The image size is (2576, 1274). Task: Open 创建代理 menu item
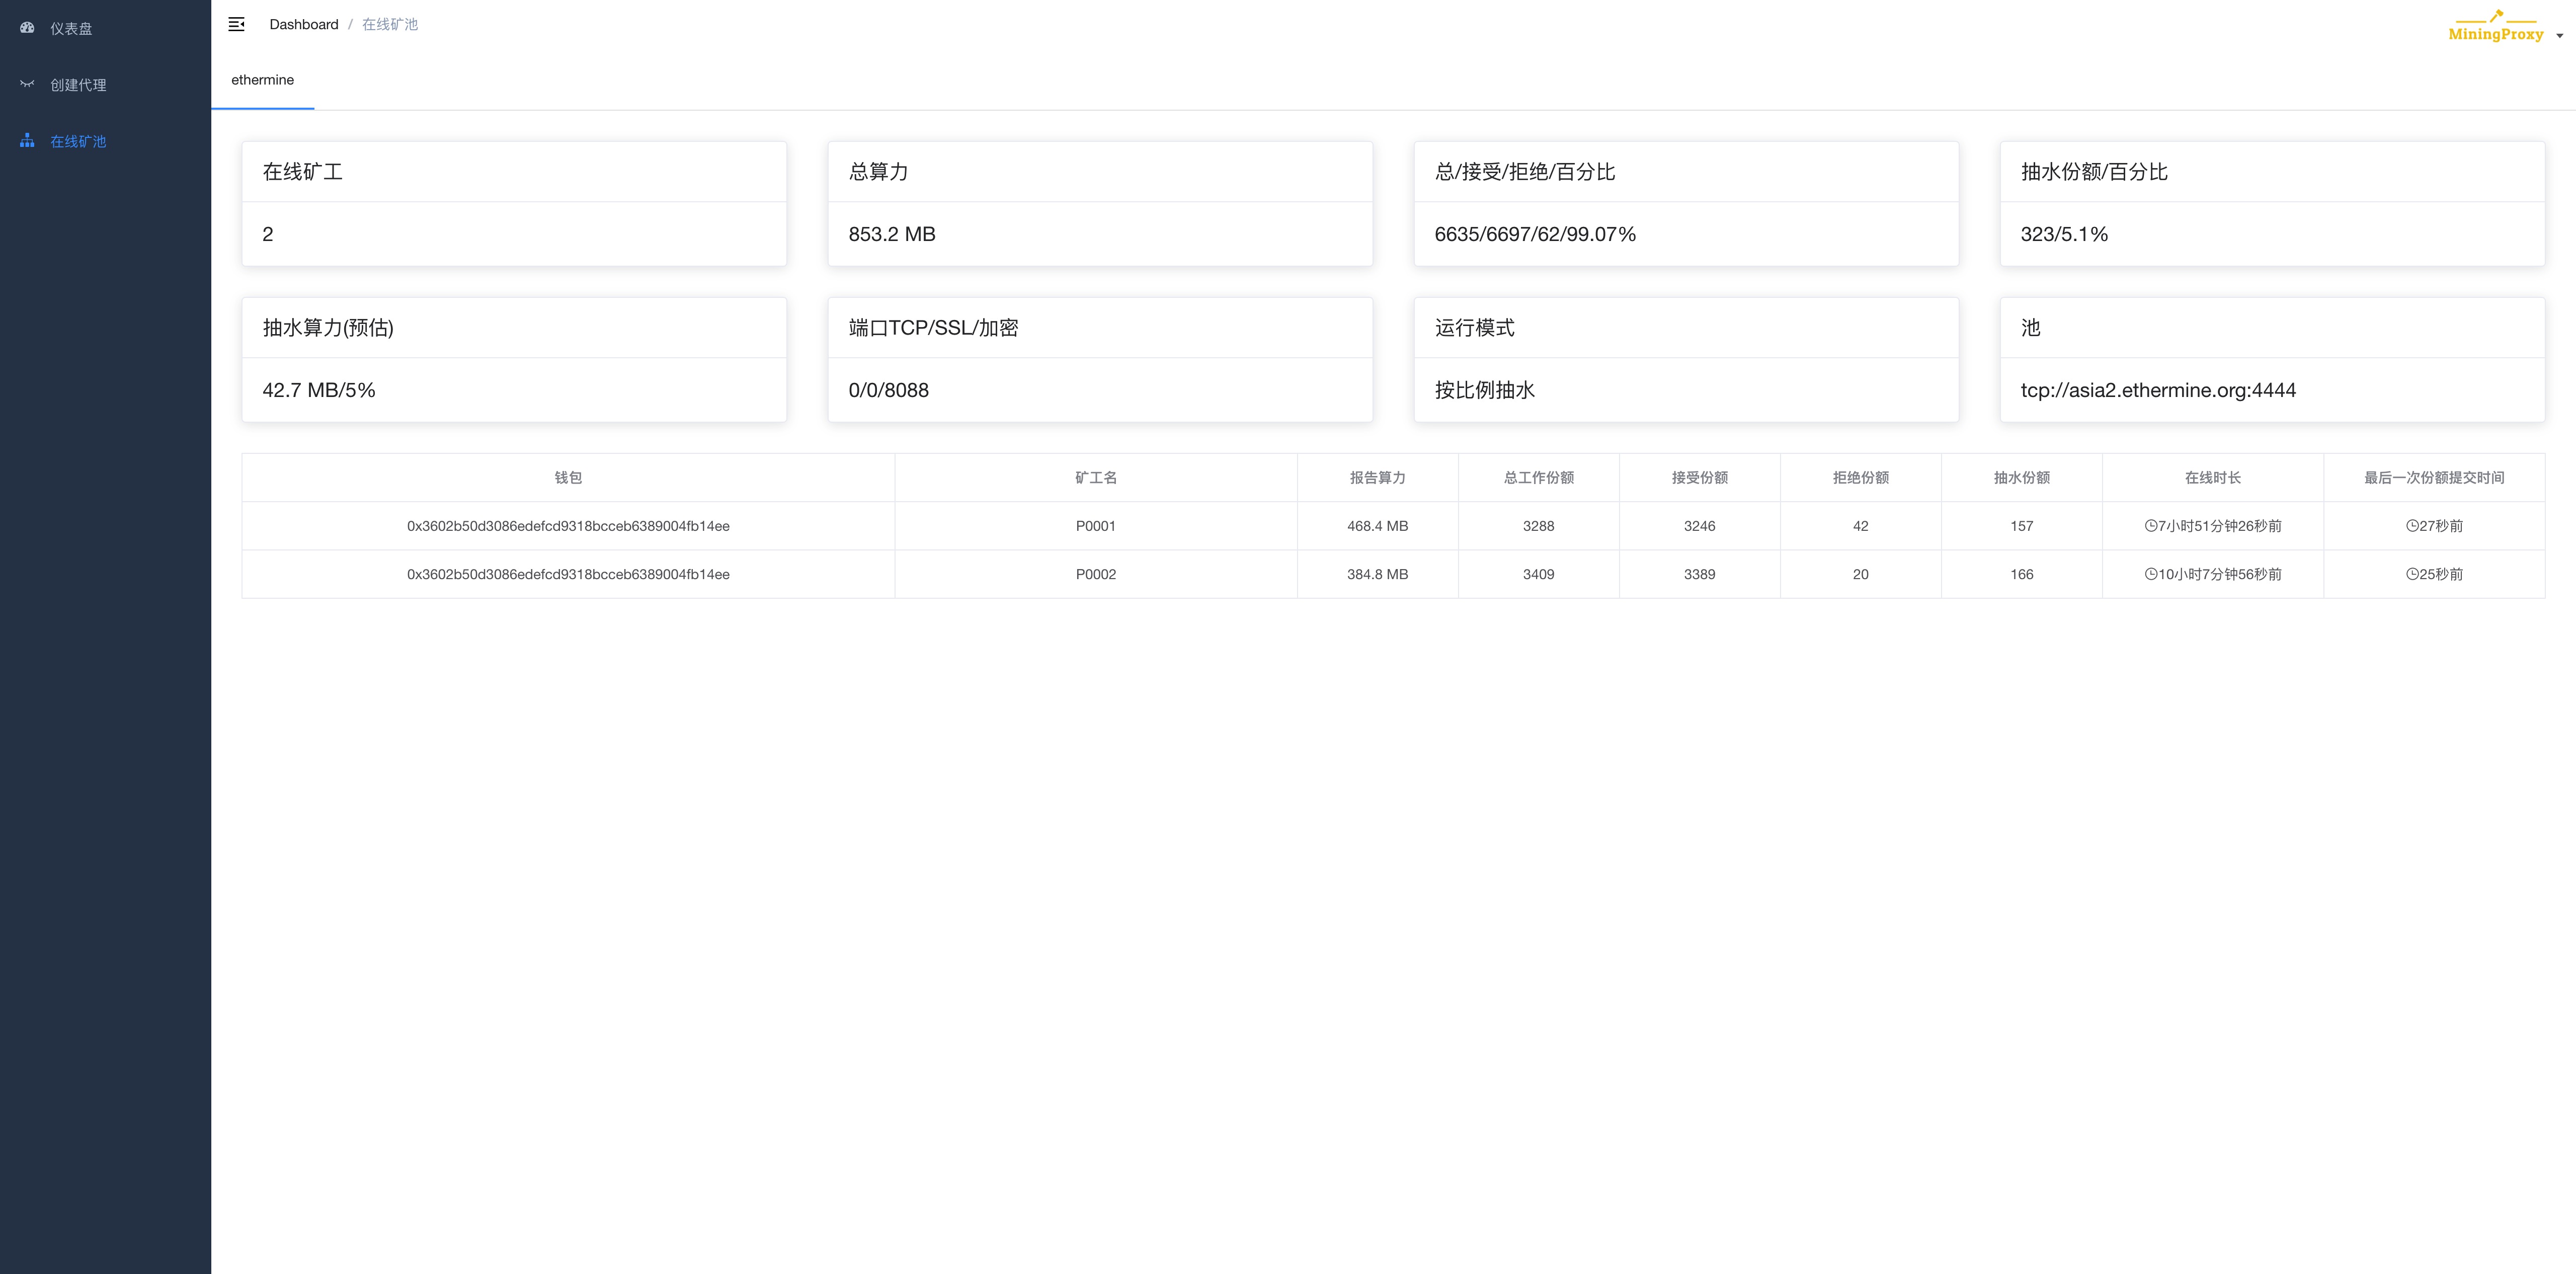[78, 85]
